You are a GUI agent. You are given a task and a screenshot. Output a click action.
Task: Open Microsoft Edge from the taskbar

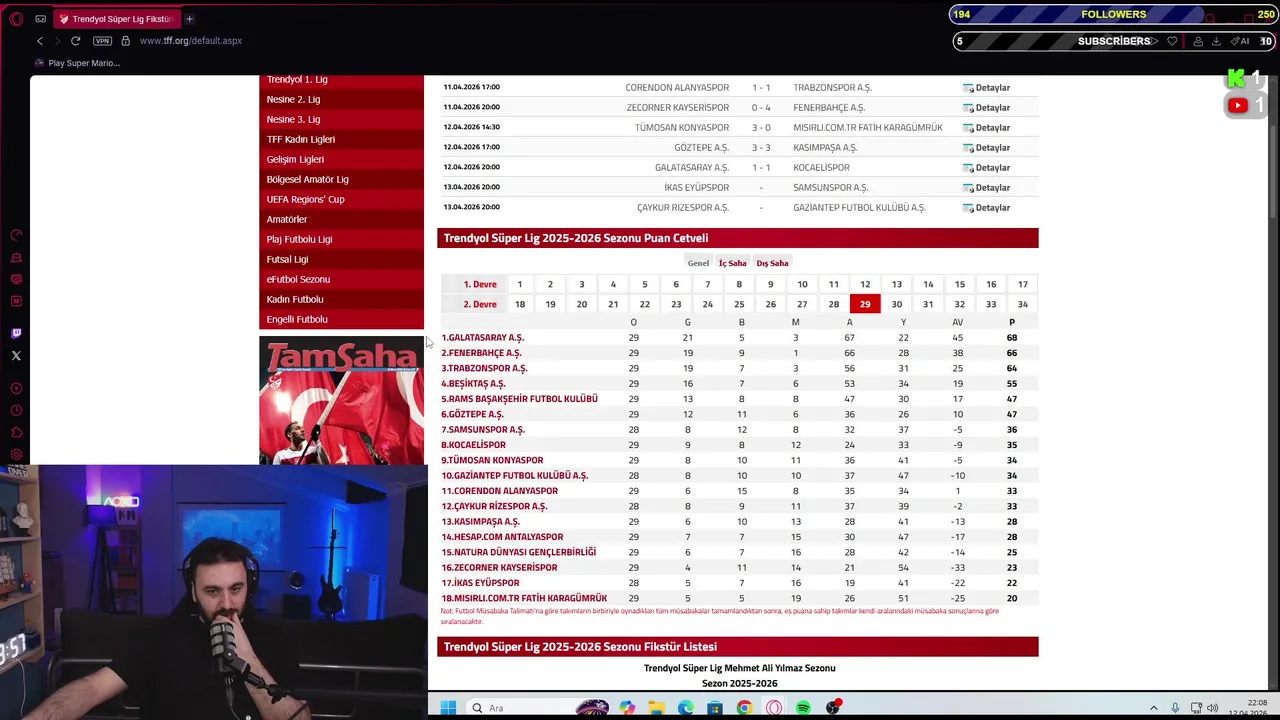[685, 708]
